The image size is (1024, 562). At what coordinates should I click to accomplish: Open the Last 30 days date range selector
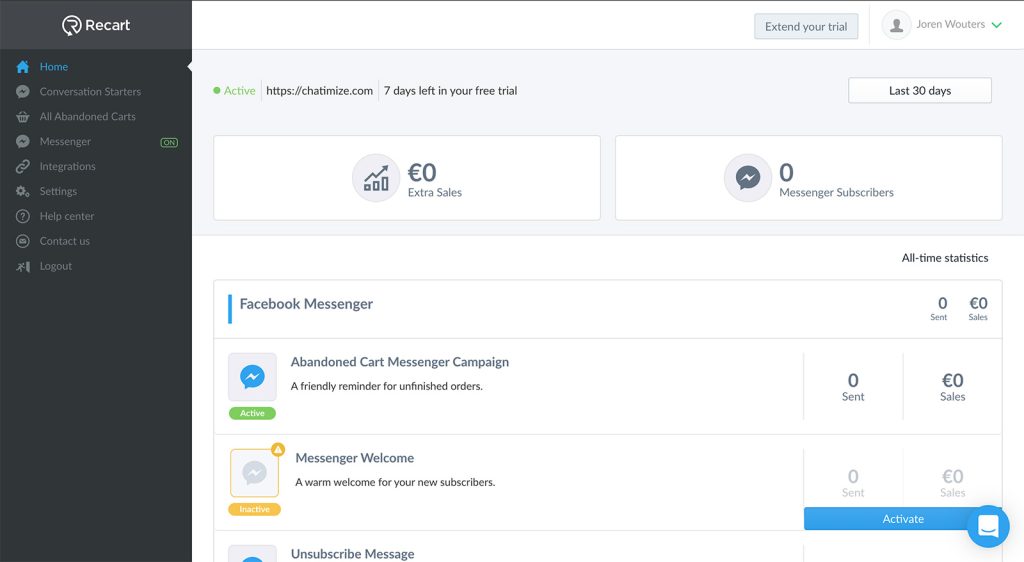click(x=919, y=91)
